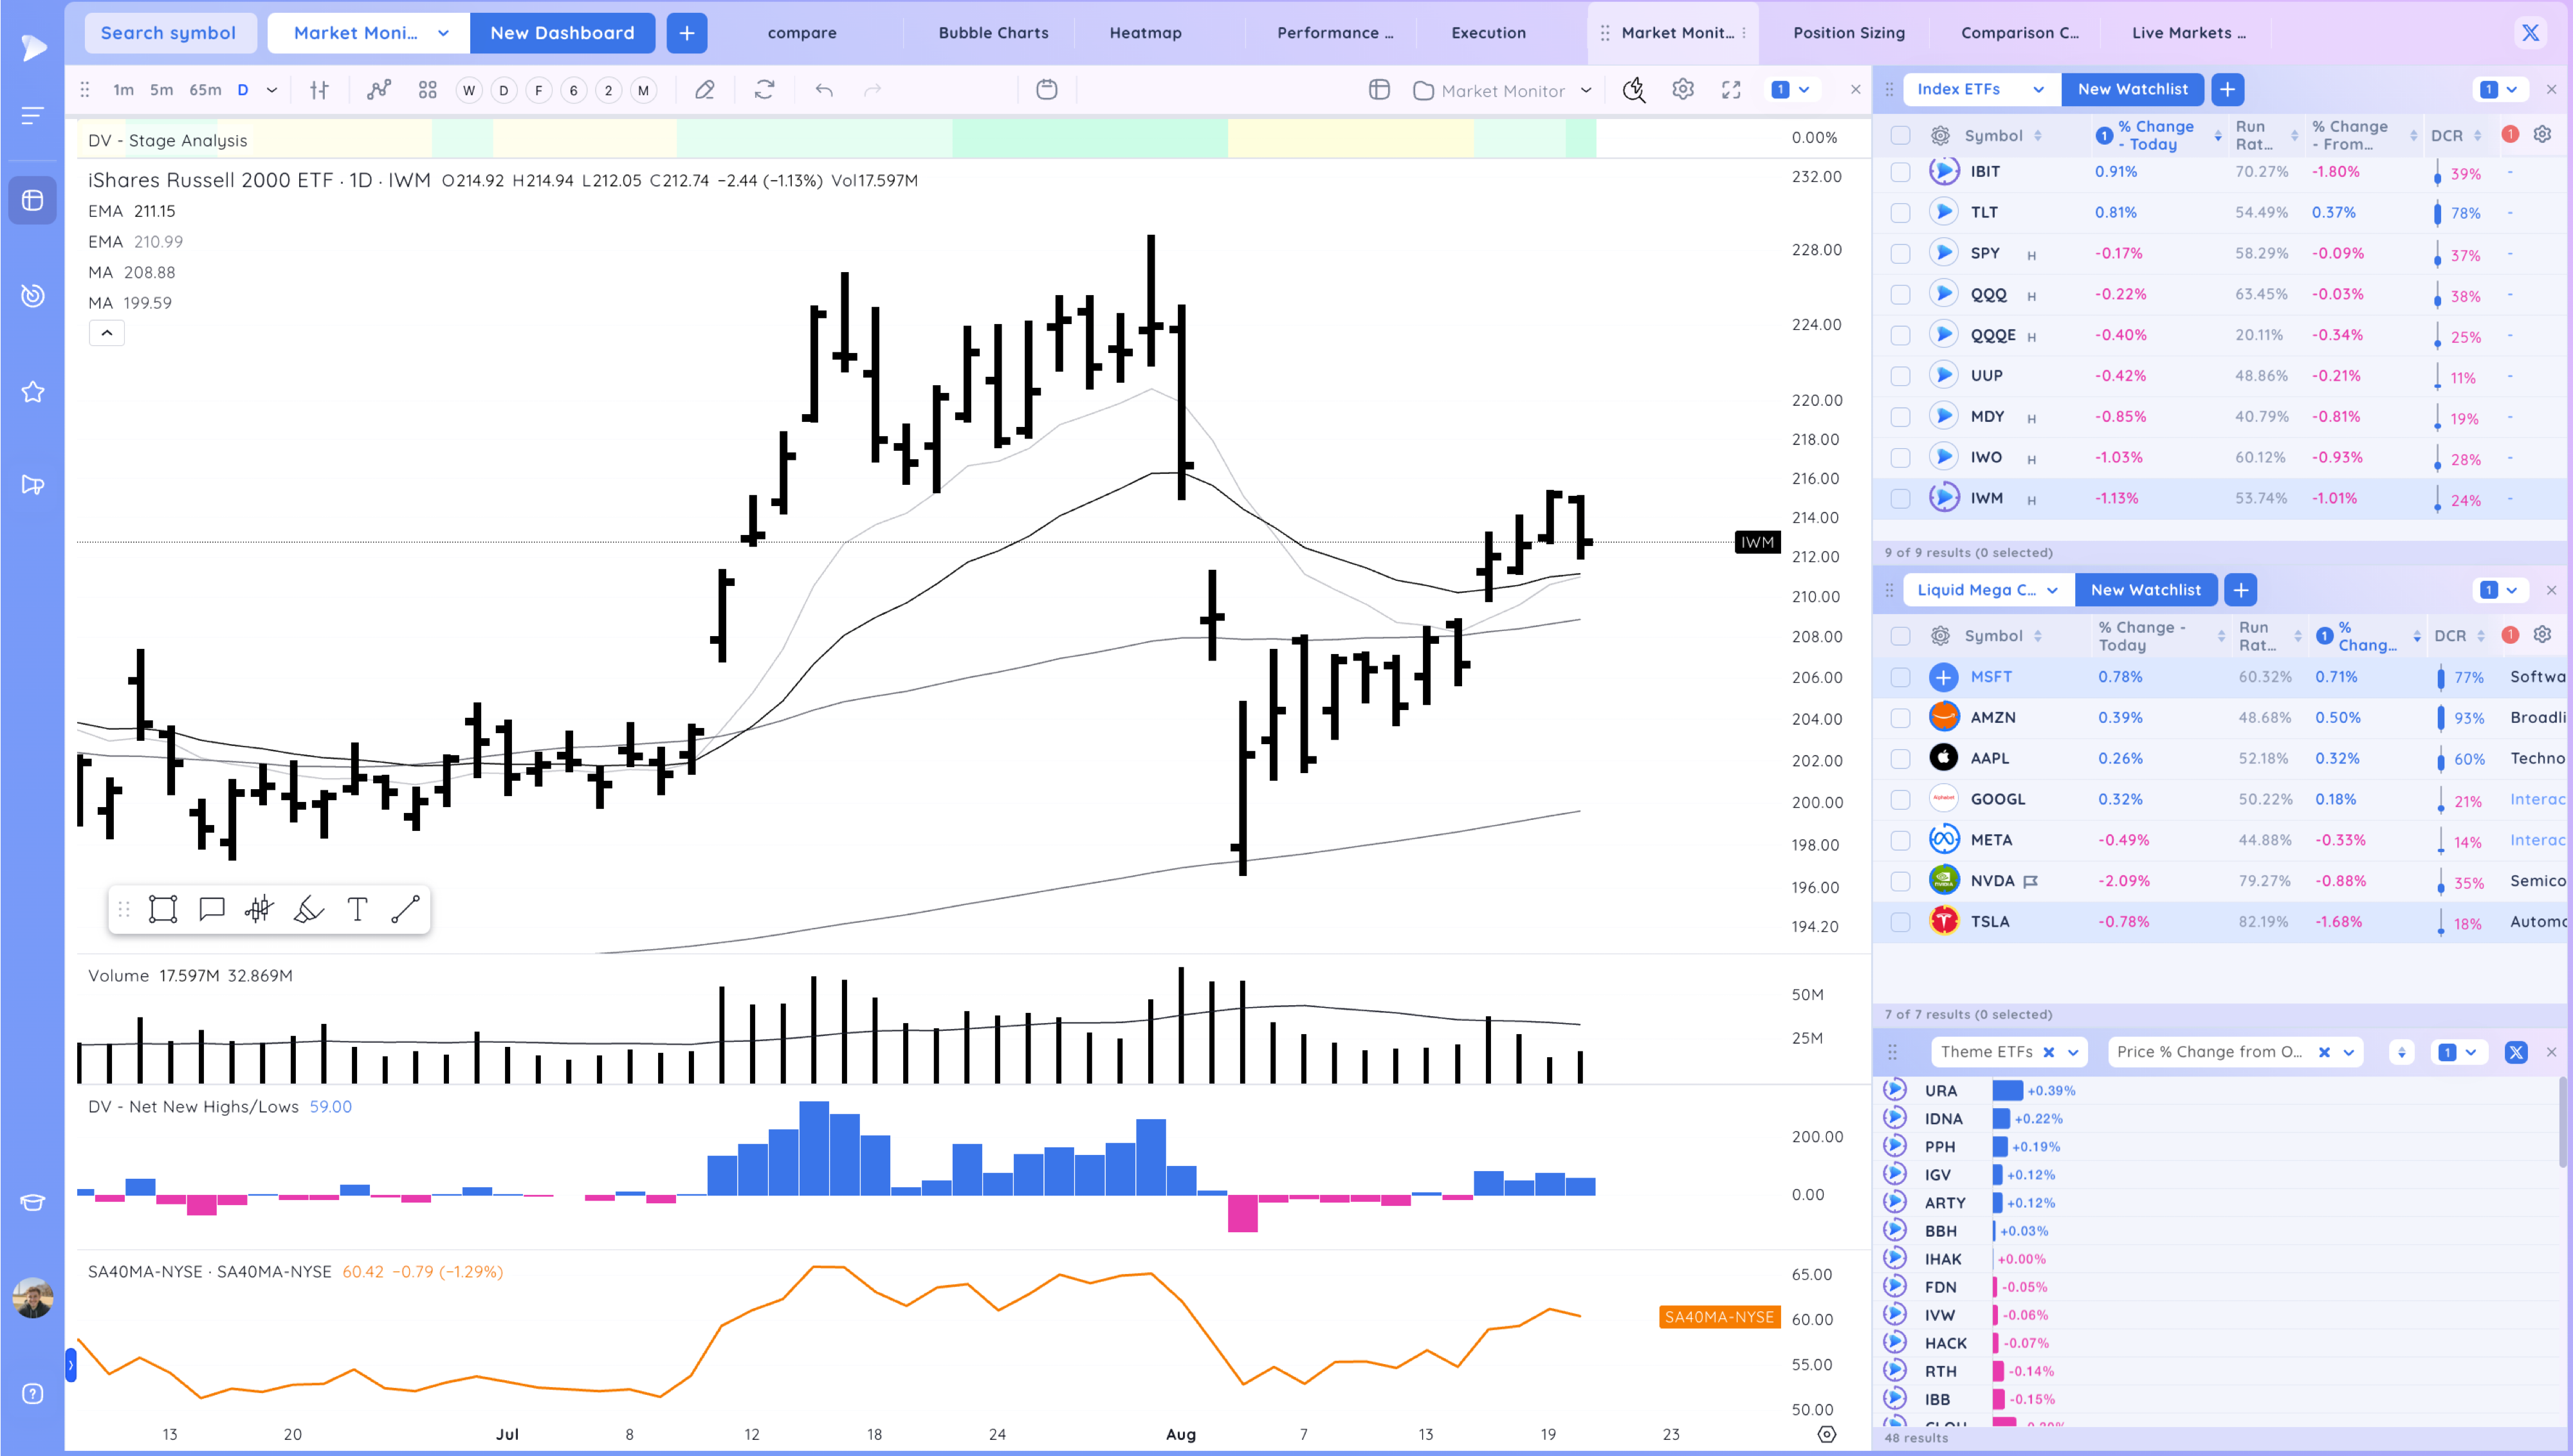Check the NVDA row checkbox
This screenshot has width=2573, height=1456.
pos(1900,881)
